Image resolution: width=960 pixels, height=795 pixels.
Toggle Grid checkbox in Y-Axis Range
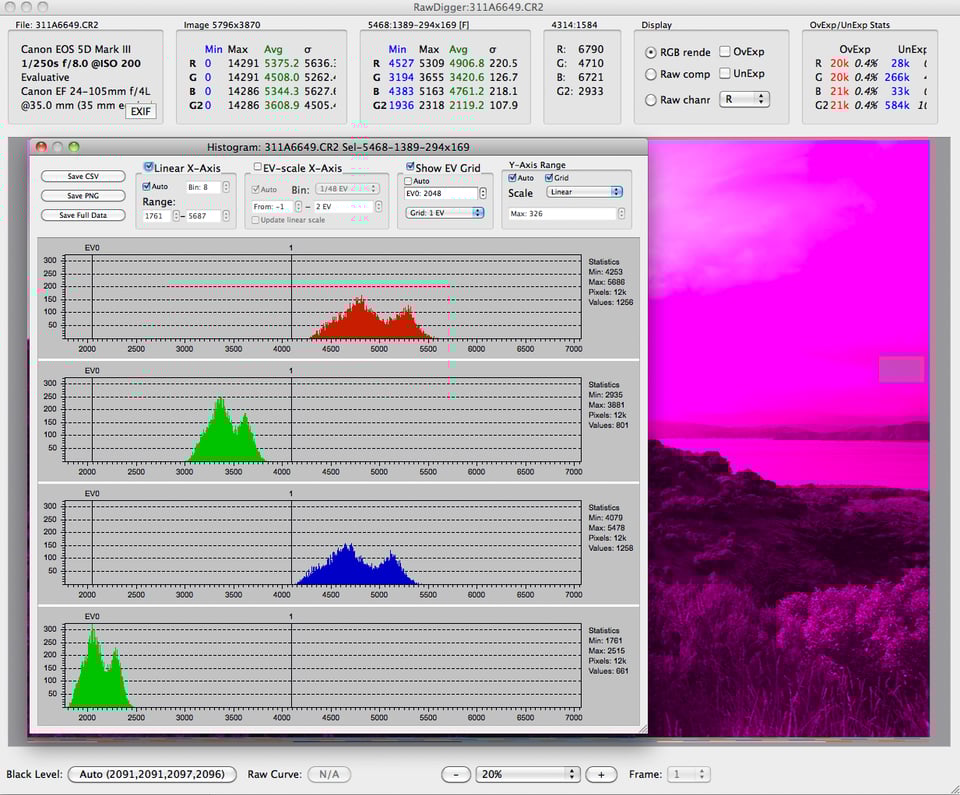549,178
